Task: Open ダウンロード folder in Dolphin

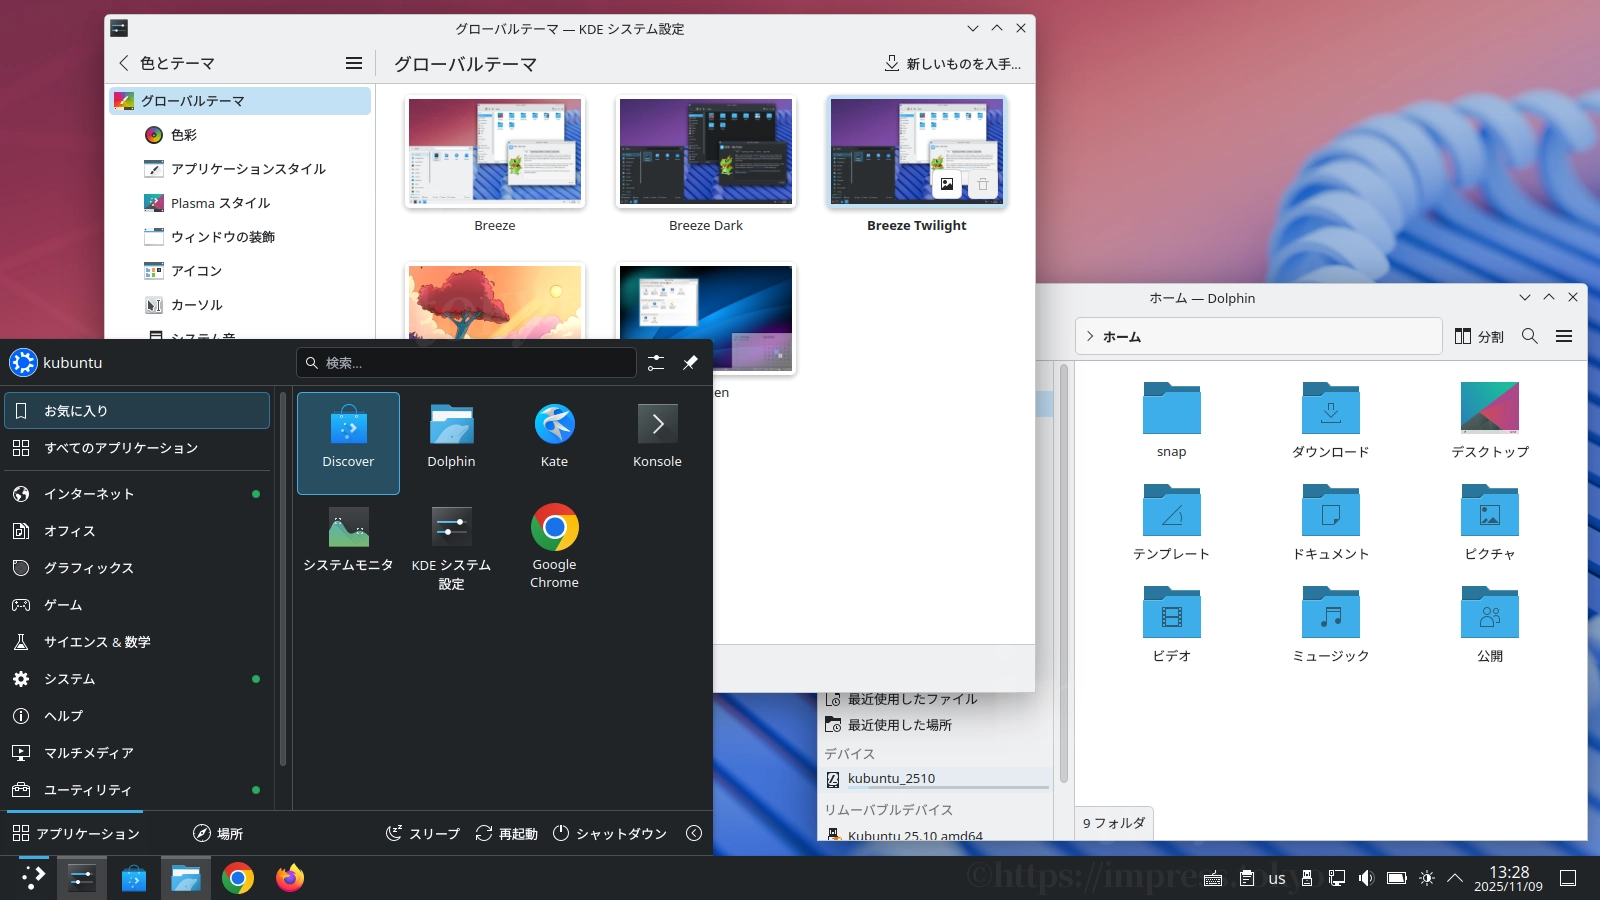Action: 1331,420
